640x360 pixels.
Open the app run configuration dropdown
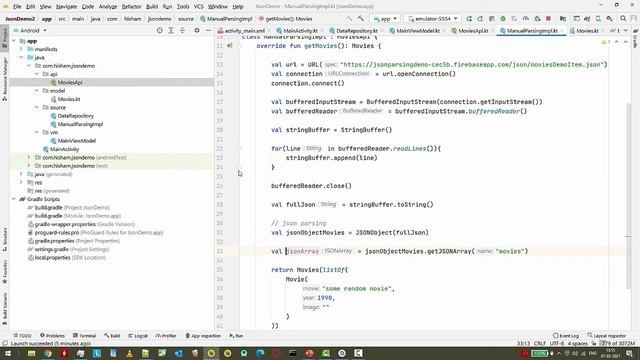click(x=385, y=19)
